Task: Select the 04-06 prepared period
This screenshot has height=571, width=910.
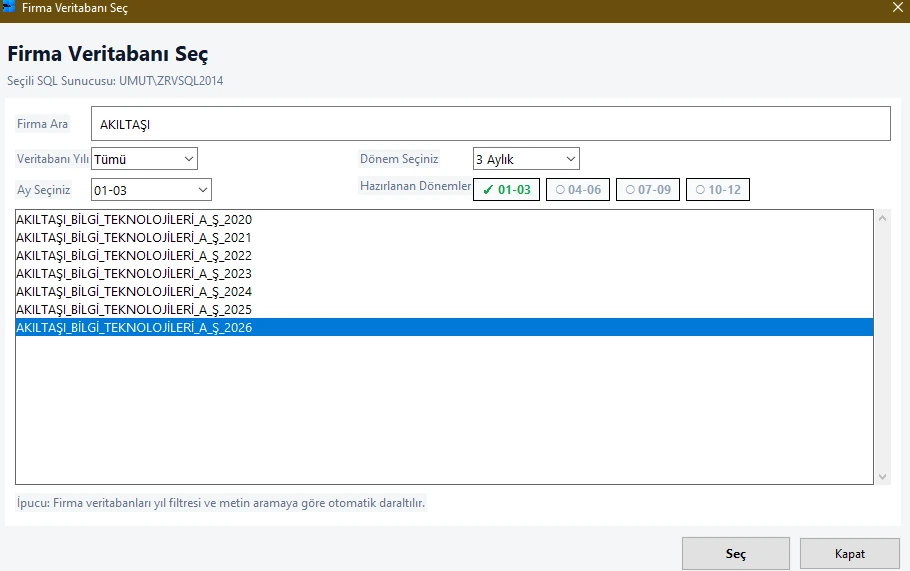Action: pyautogui.click(x=577, y=190)
